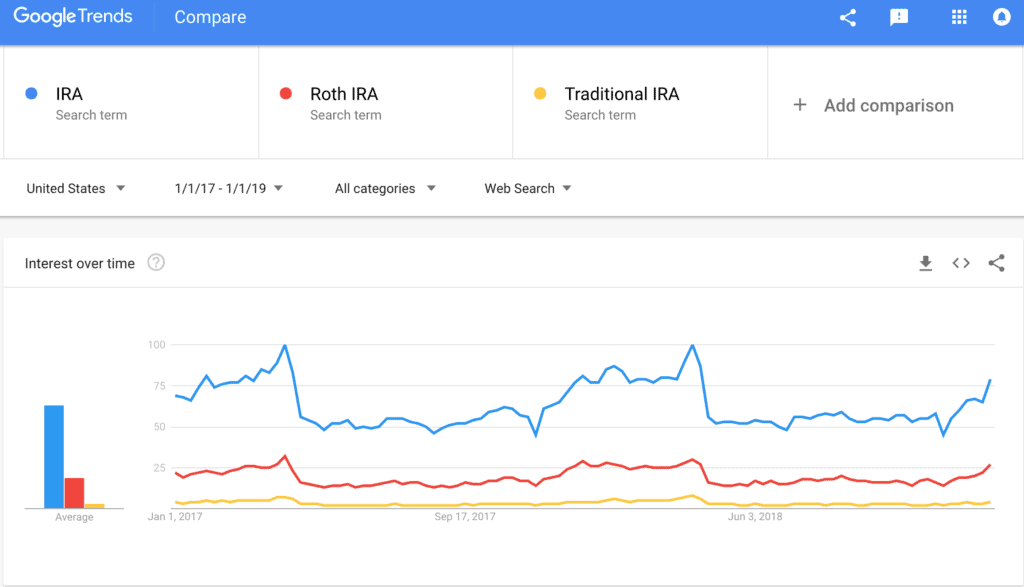Open the Google apps grid icon

959,18
